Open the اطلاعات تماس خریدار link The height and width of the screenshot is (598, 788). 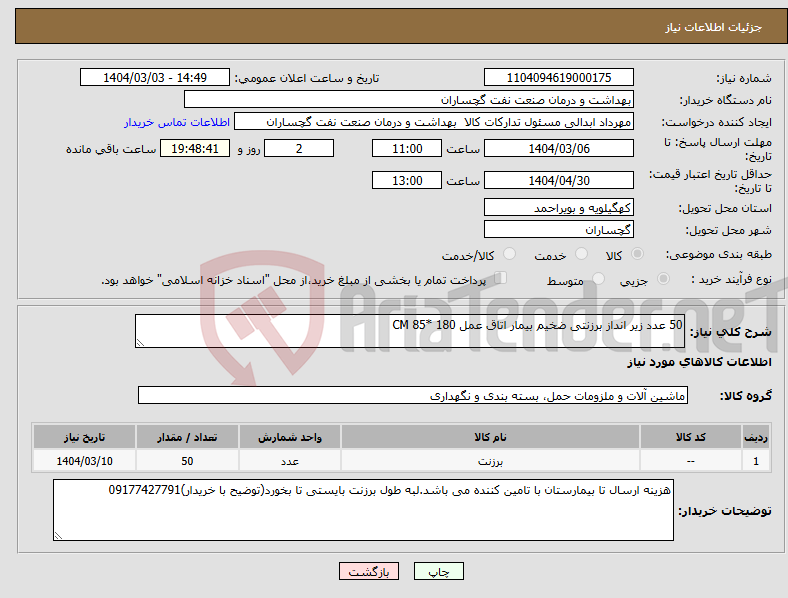(177, 122)
